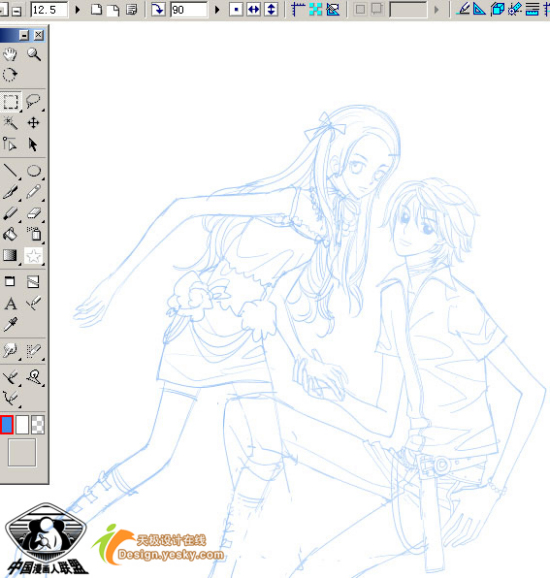
Task: Click the actual-size page icon
Action: [114, 10]
